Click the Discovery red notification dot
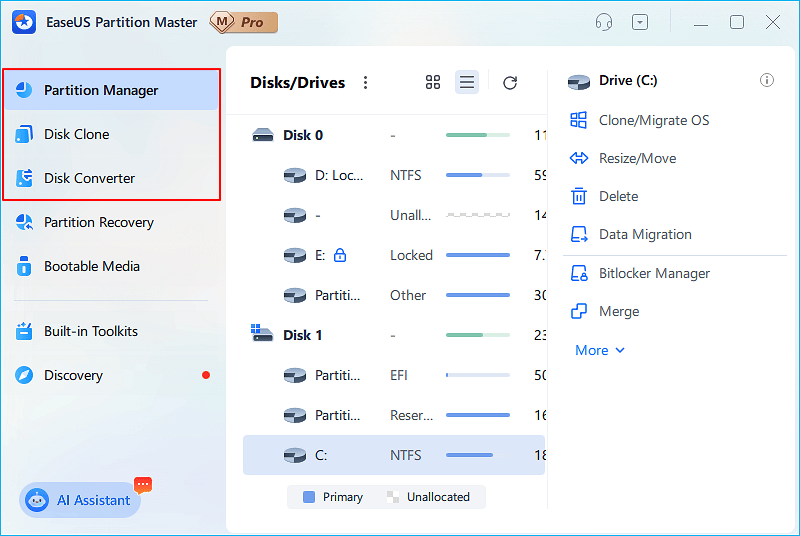This screenshot has width=800, height=536. click(x=206, y=375)
